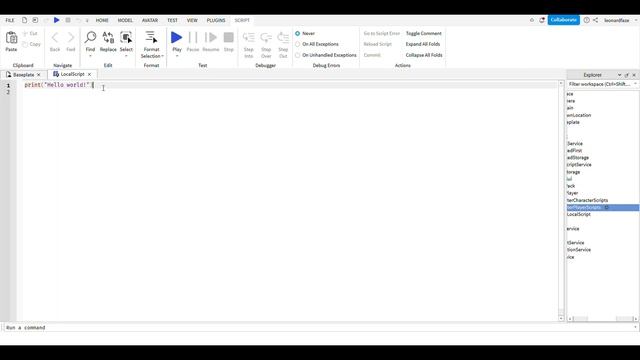Switch to the VIEW ribbon tab
This screenshot has height=360, width=640.
(x=192, y=20)
